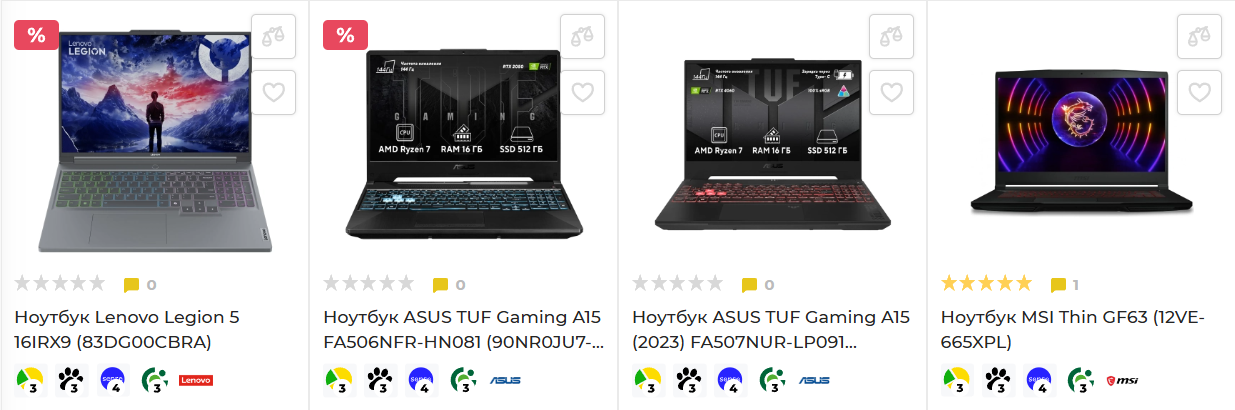Click the discount percent badge on Lenovo Legion
Image resolution: width=1235 pixels, height=410 pixels.
(x=37, y=35)
